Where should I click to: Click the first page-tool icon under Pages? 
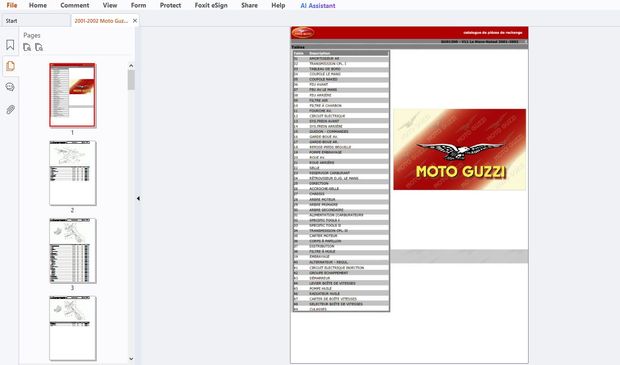(27, 47)
